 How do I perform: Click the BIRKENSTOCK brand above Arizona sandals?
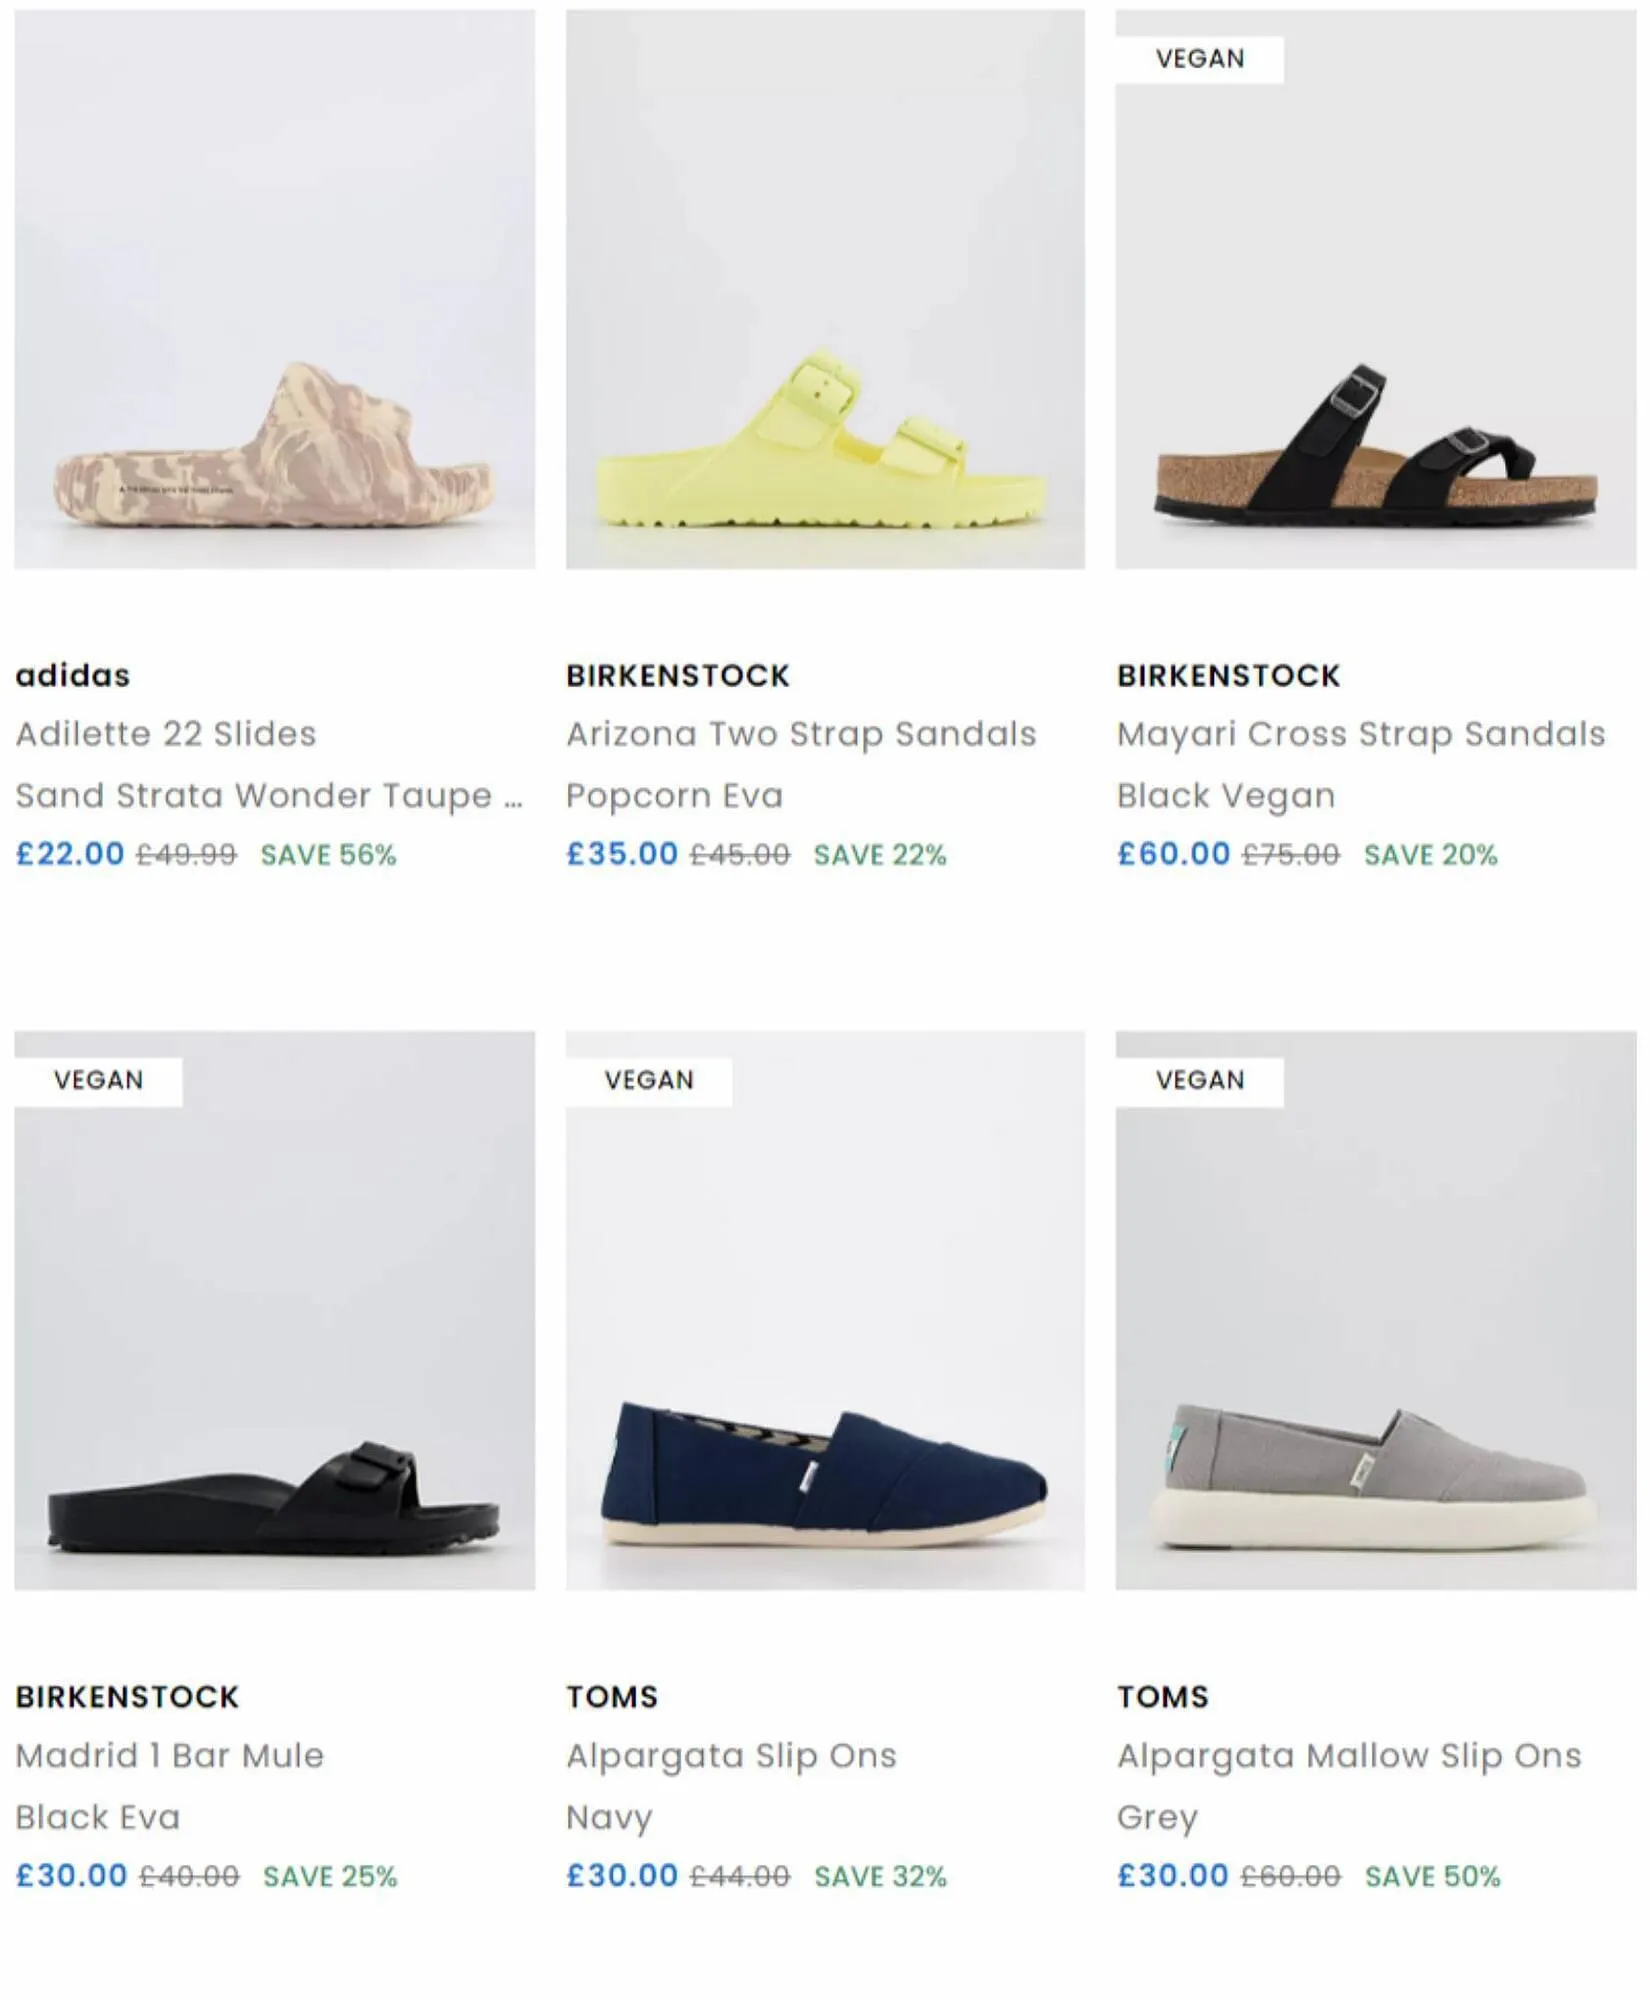click(x=678, y=676)
